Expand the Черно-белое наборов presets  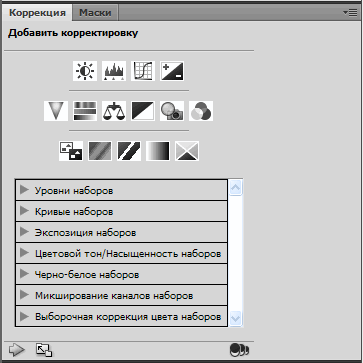point(24,274)
